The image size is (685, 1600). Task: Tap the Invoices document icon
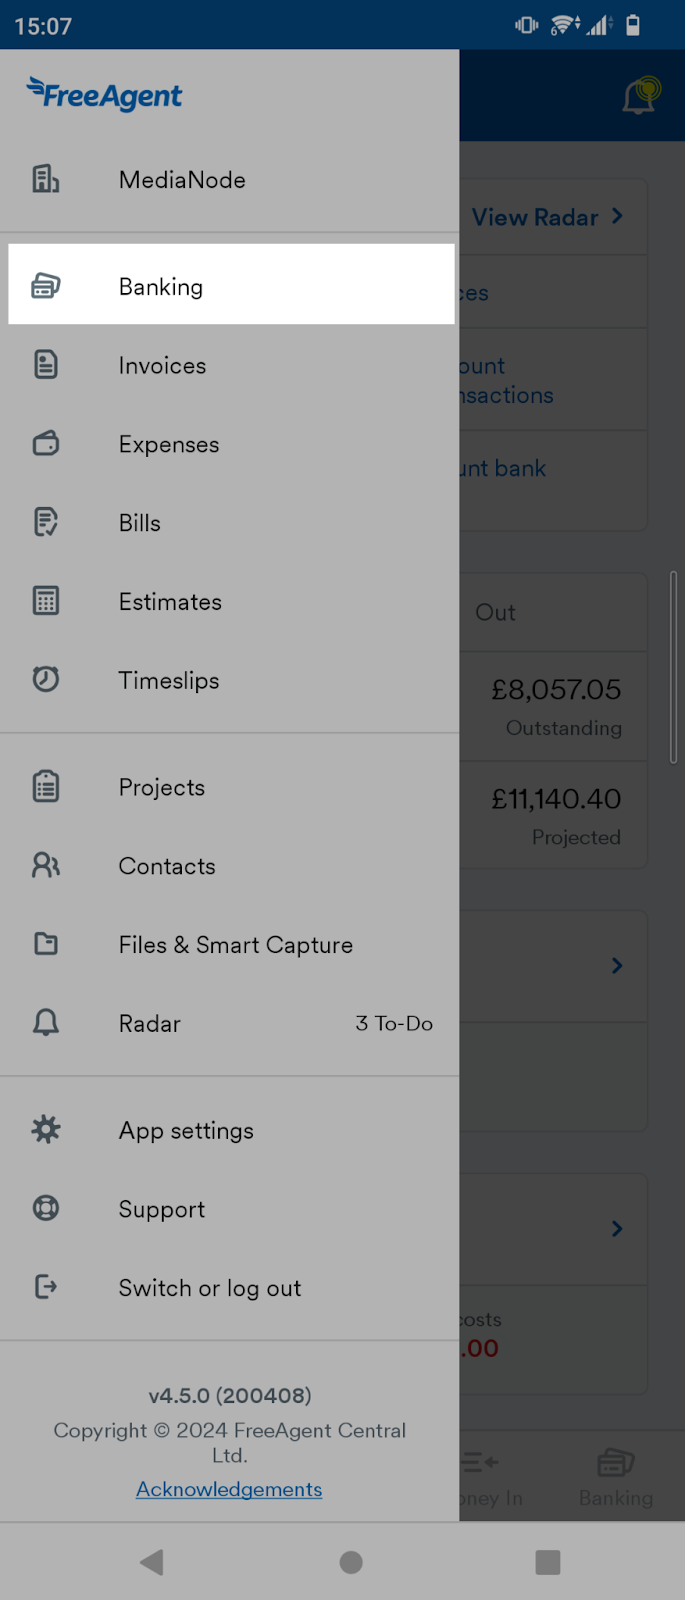[45, 365]
